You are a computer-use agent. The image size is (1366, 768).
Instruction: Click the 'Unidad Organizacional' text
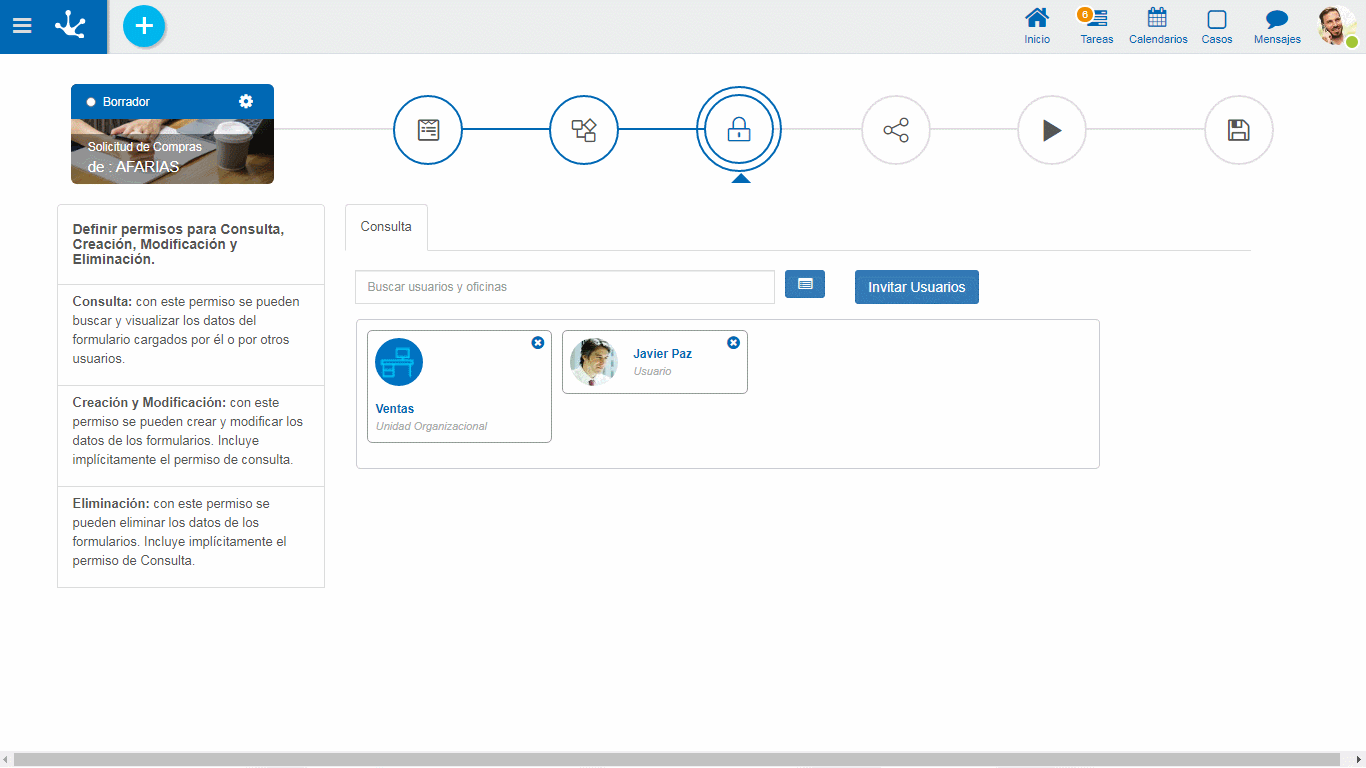click(431, 426)
